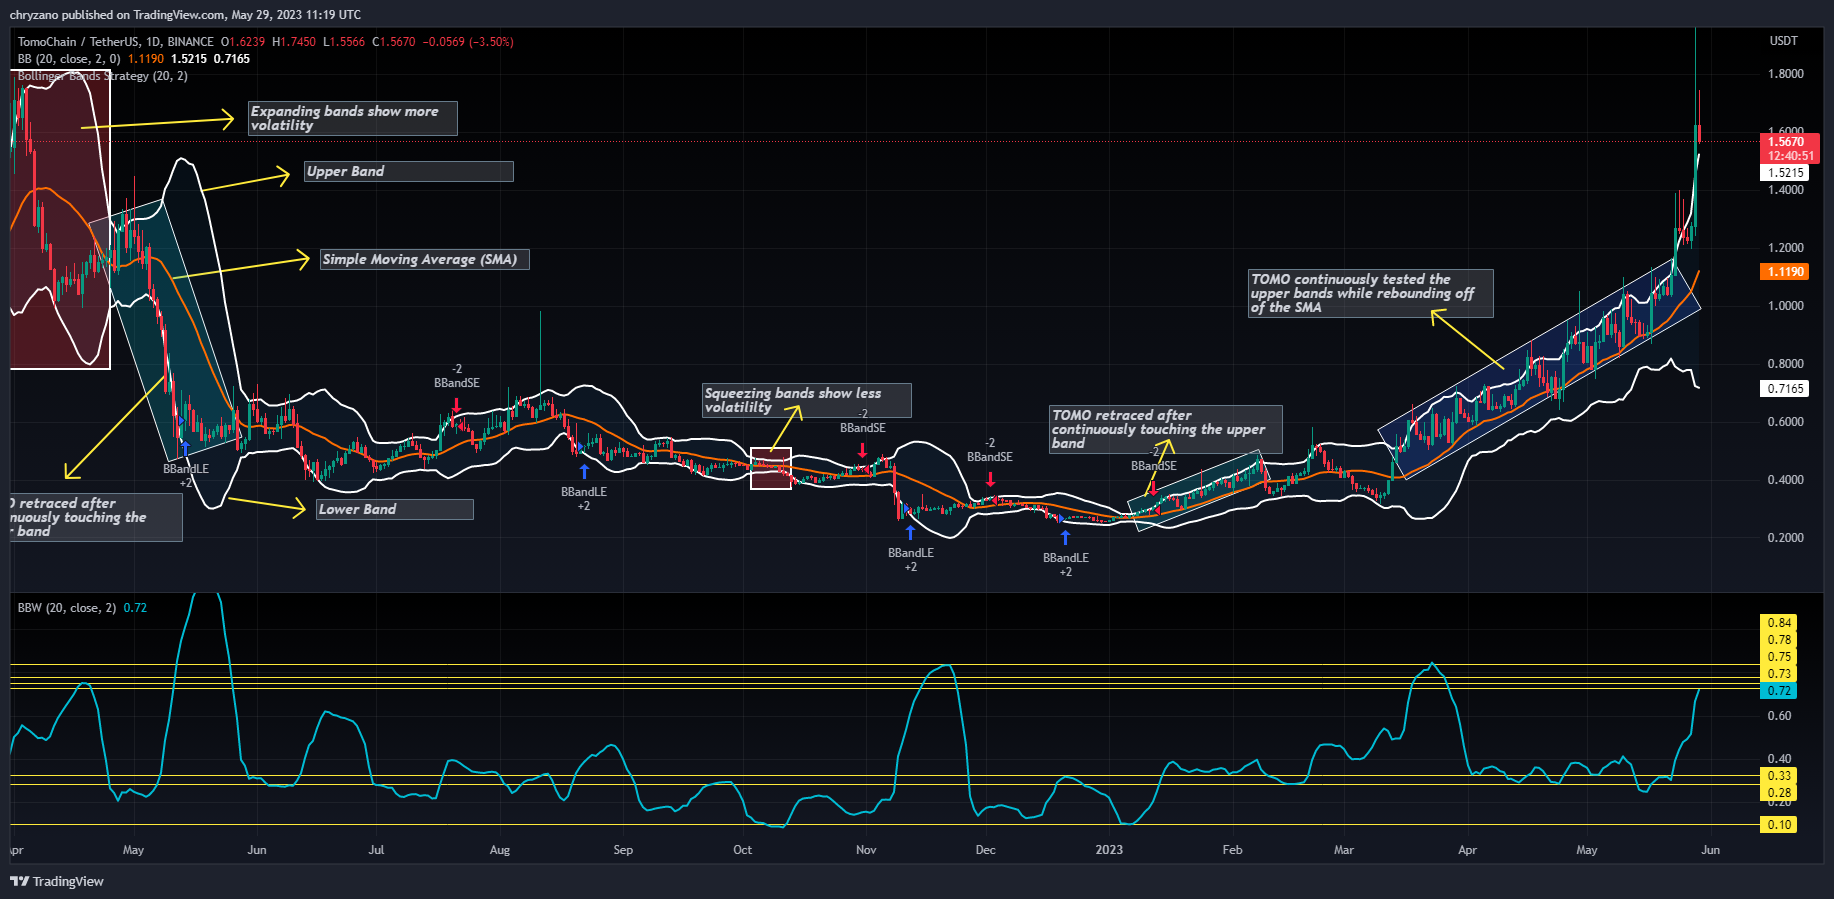Click the 0.2000 tick on the price scale
1834x899 pixels.
click(1786, 538)
